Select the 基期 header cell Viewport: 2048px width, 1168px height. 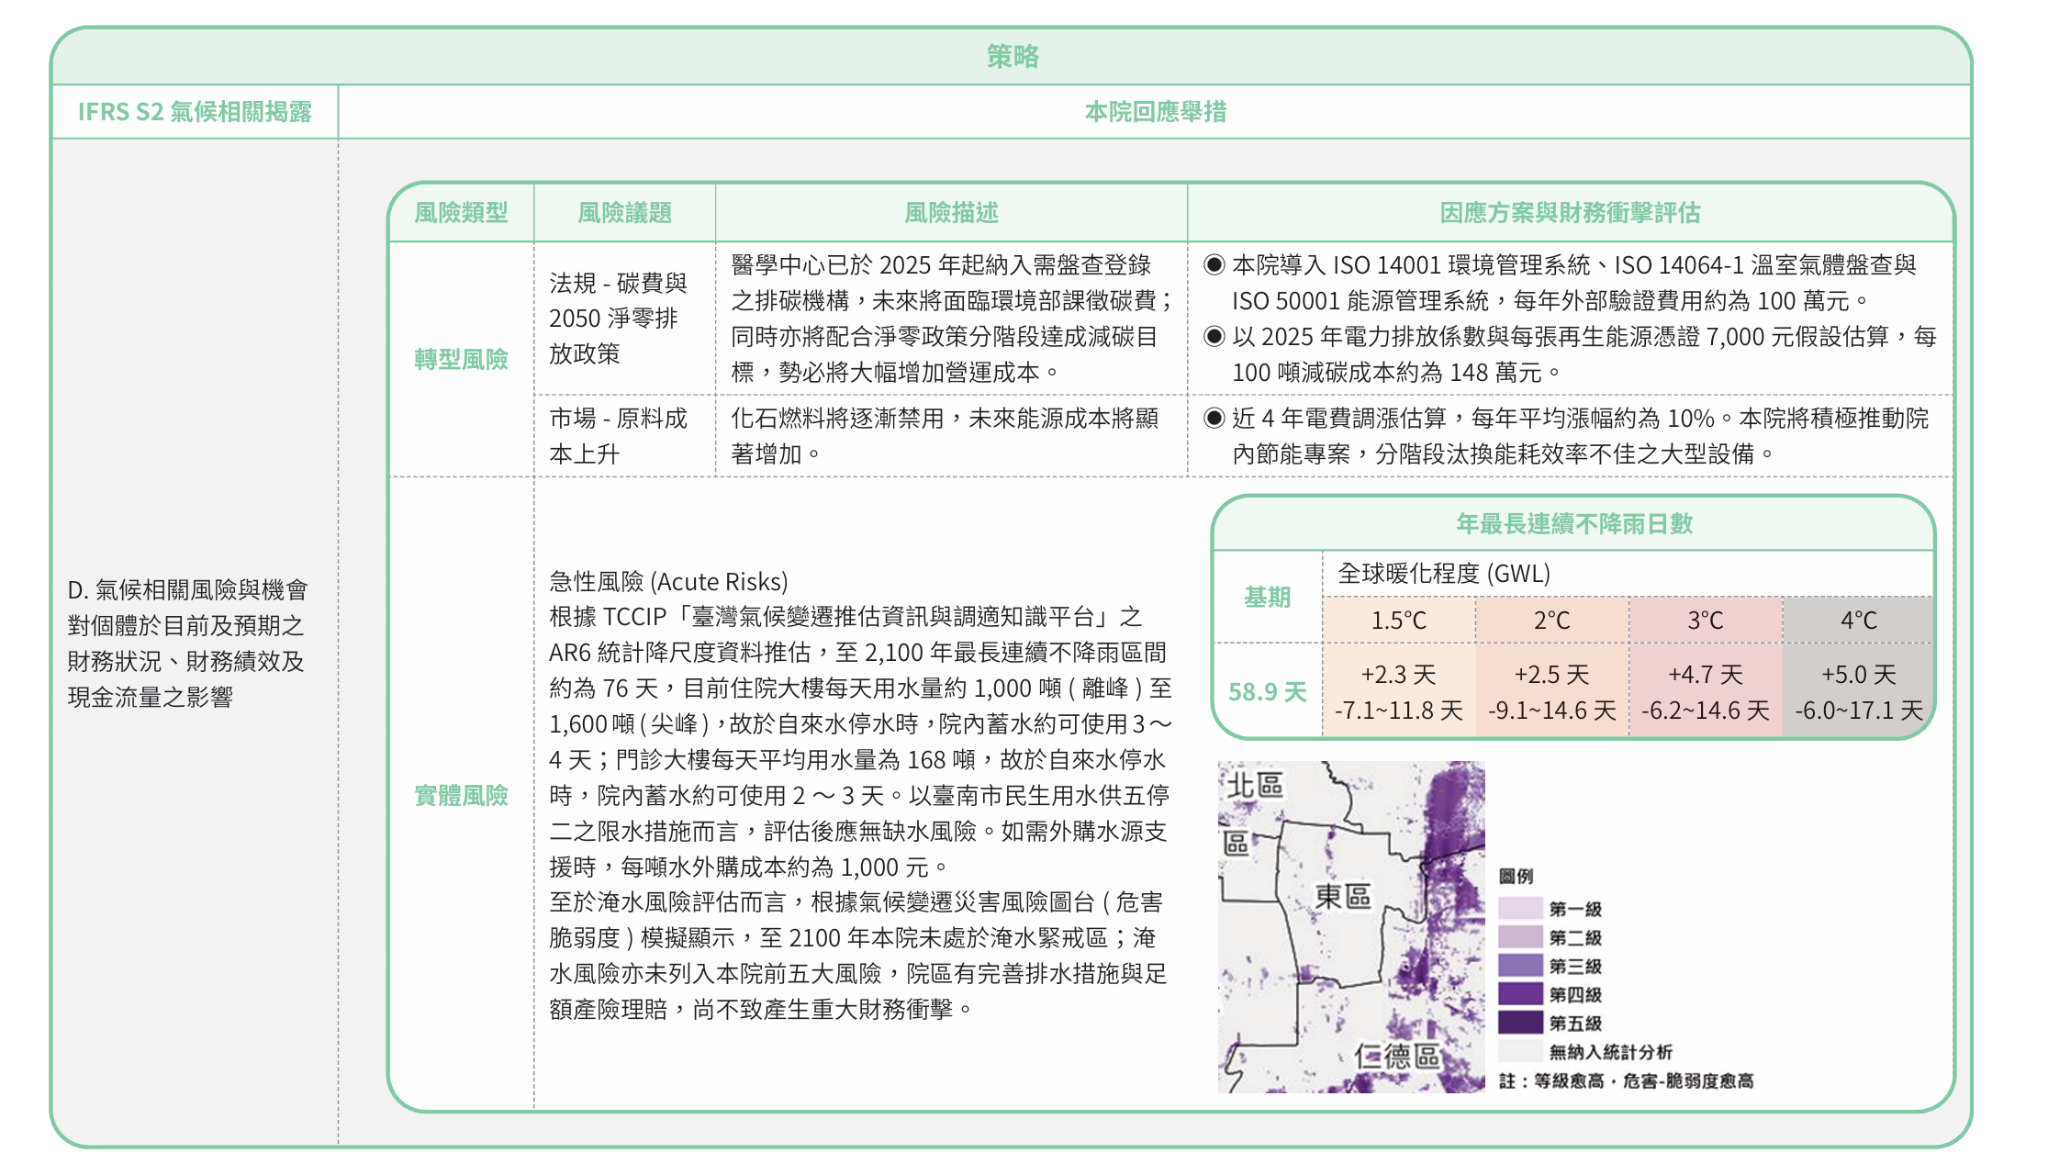tap(1267, 597)
